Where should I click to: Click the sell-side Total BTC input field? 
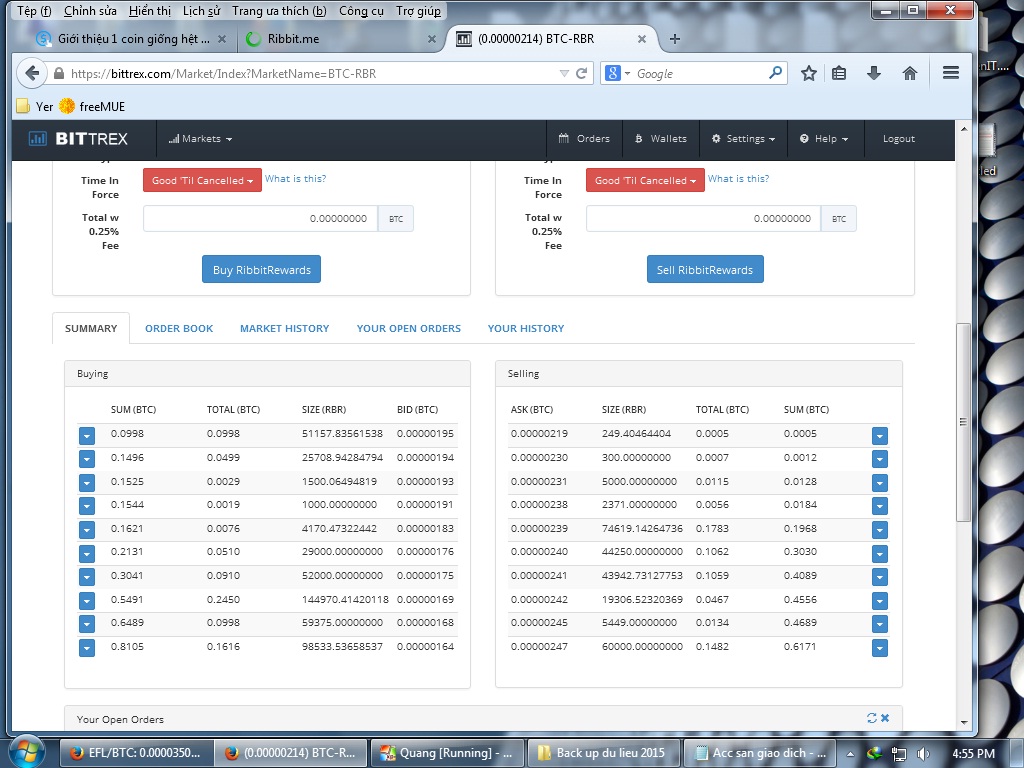[x=703, y=219]
